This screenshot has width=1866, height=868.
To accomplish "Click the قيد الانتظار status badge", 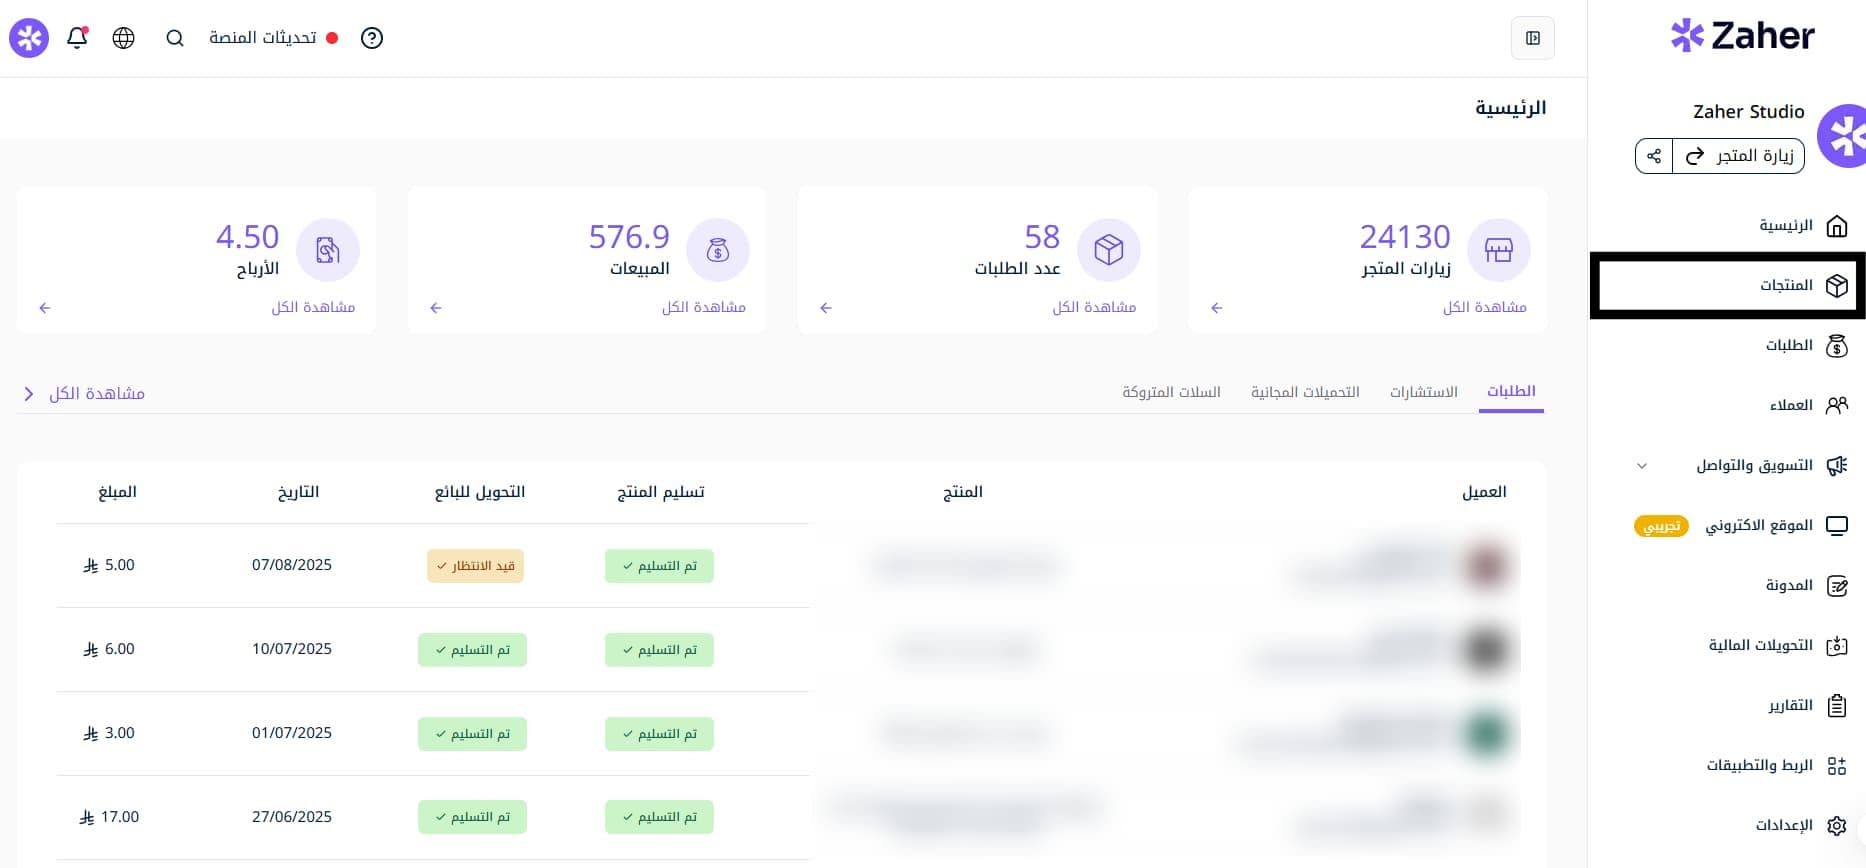I will tap(476, 566).
